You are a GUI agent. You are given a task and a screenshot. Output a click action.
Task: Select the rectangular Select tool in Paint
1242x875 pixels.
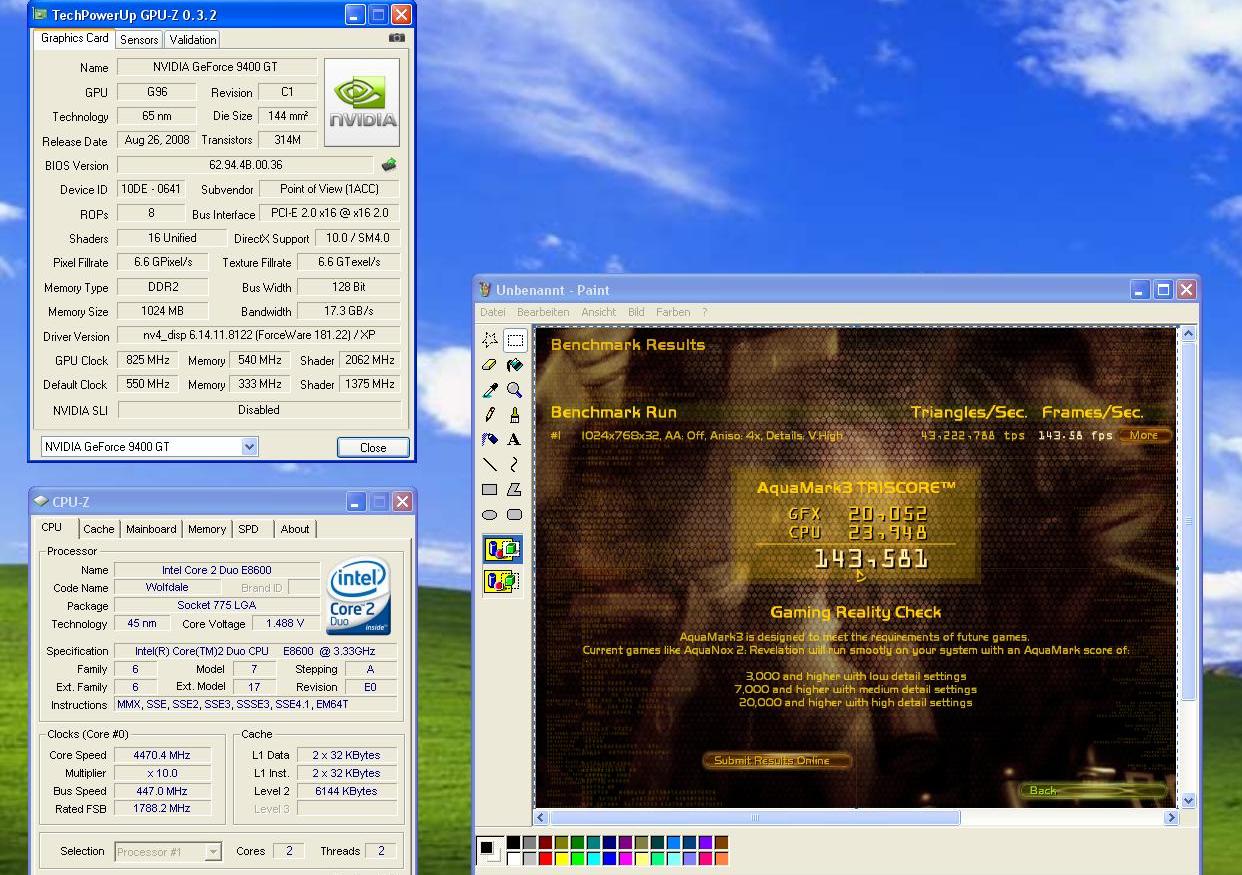[x=515, y=340]
